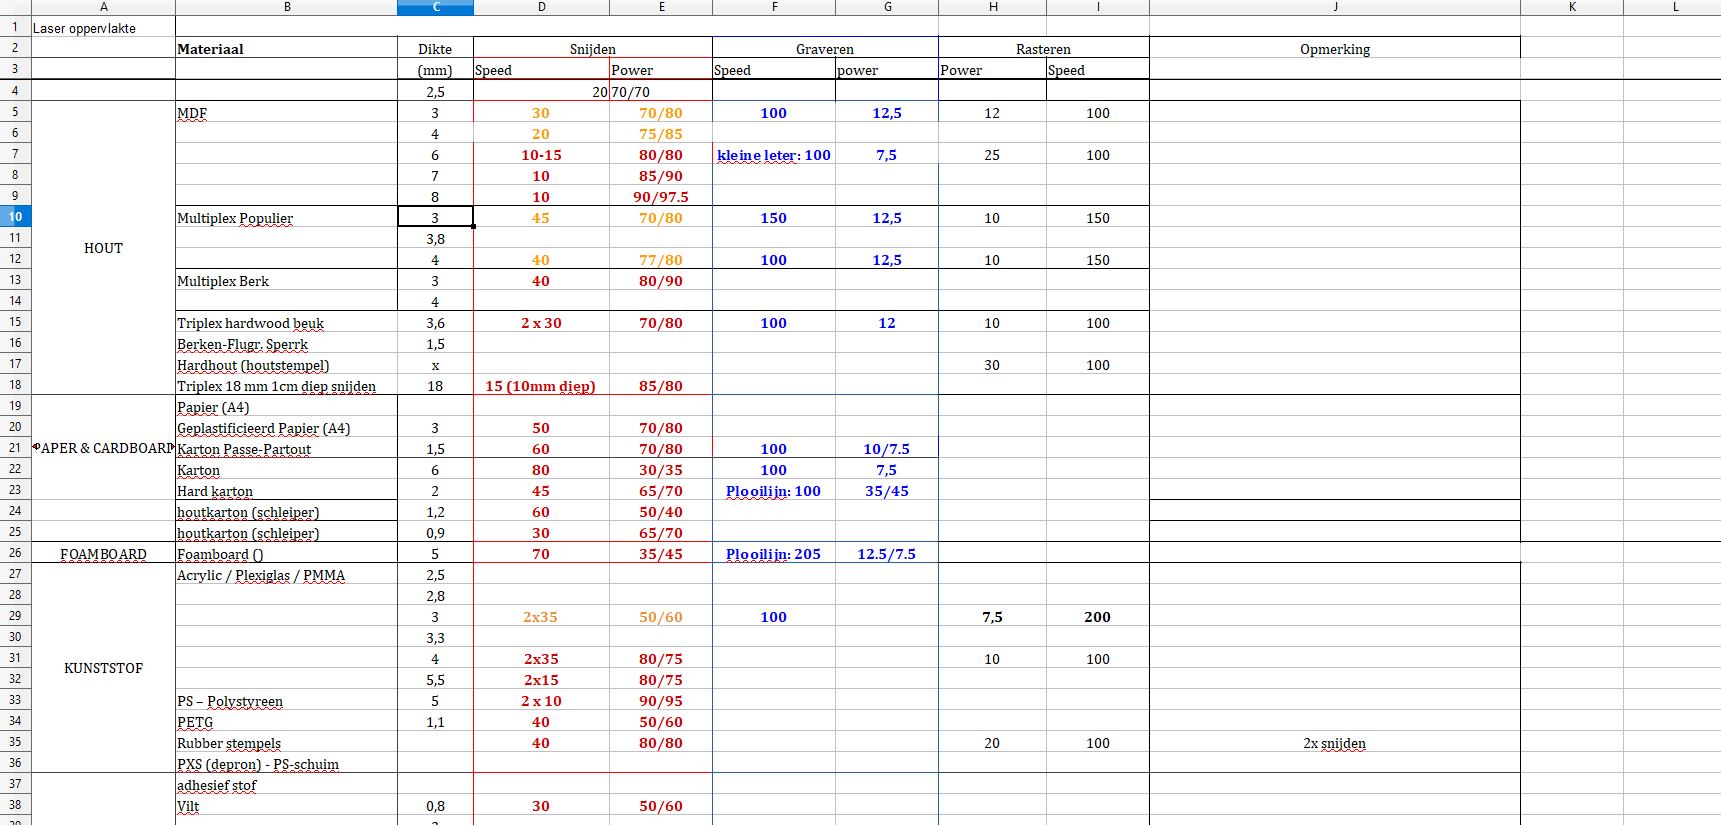Click the 'Foamboard ()' material cell
The image size is (1721, 826).
(x=287, y=554)
